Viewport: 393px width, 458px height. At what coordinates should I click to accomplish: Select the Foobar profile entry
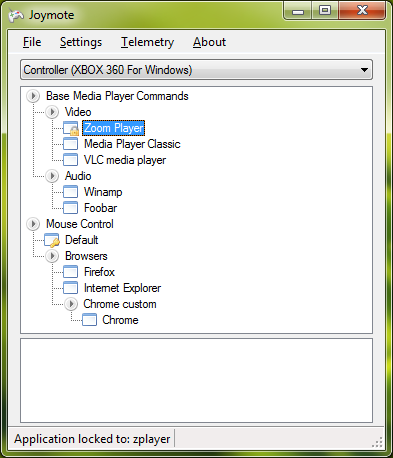(100, 208)
